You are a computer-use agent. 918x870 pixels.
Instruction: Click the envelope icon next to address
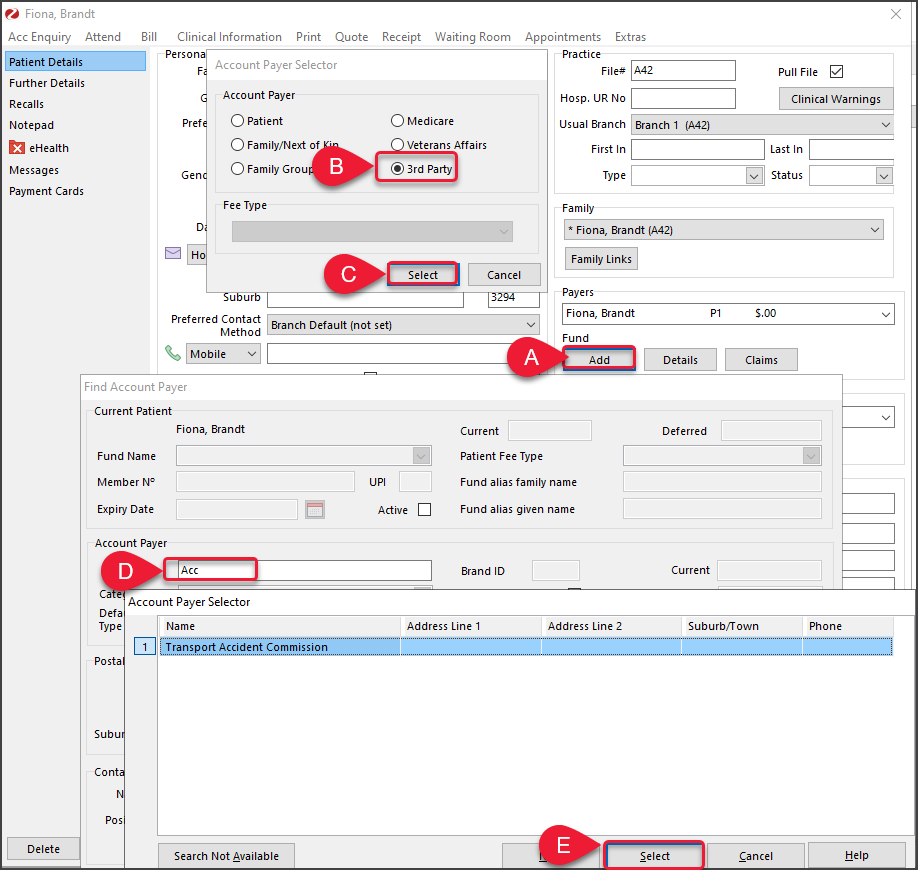[173, 254]
